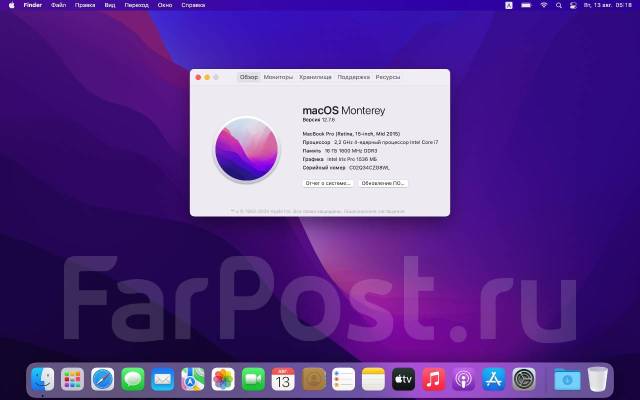This screenshot has width=640, height=400.
Task: Open Contacts app in the dock
Action: tap(313, 379)
